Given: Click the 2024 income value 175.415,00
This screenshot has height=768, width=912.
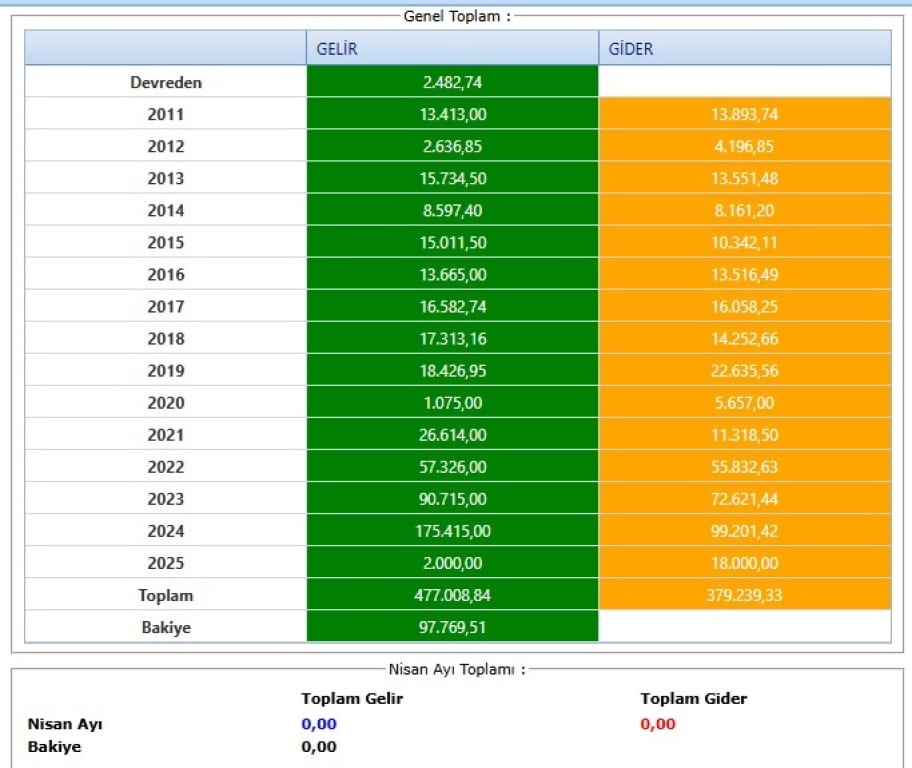Looking at the screenshot, I should (x=452, y=531).
